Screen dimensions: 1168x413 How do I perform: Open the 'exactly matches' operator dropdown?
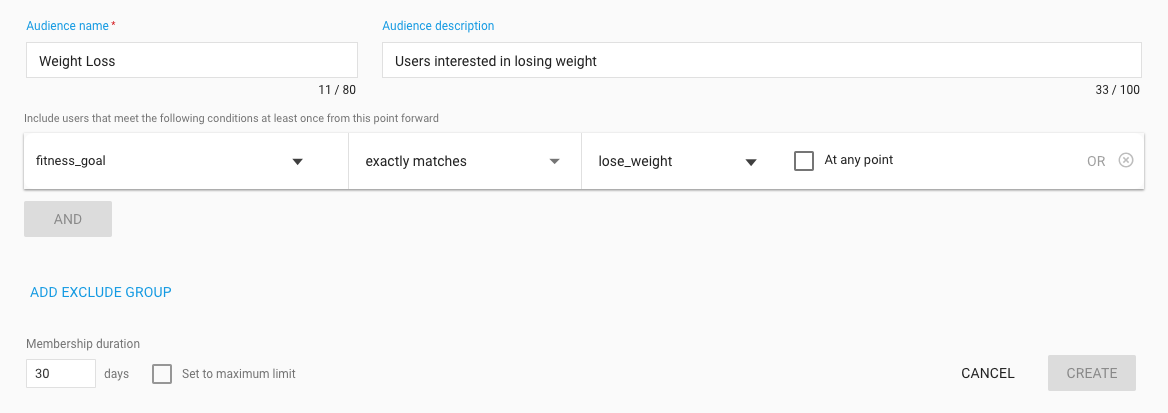click(465, 161)
